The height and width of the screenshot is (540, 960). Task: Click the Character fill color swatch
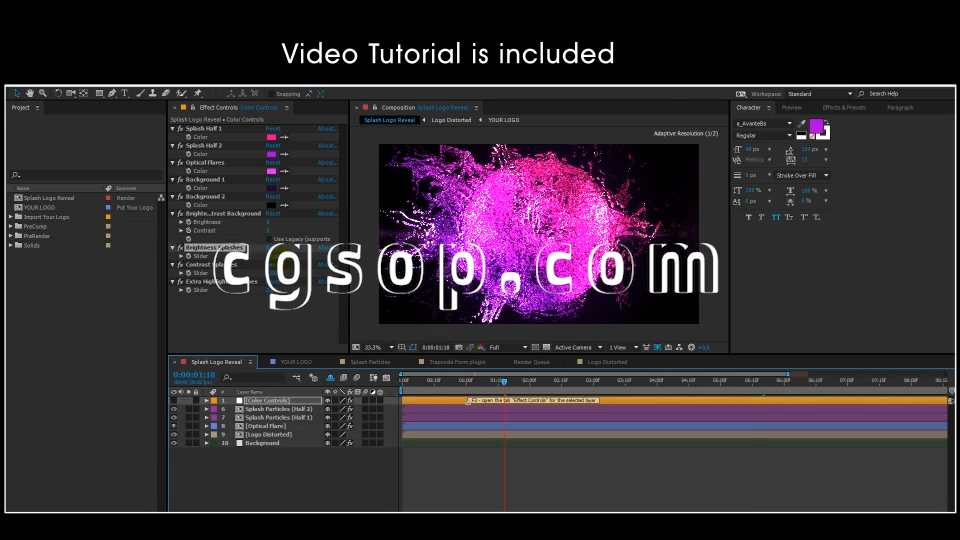pyautogui.click(x=816, y=126)
